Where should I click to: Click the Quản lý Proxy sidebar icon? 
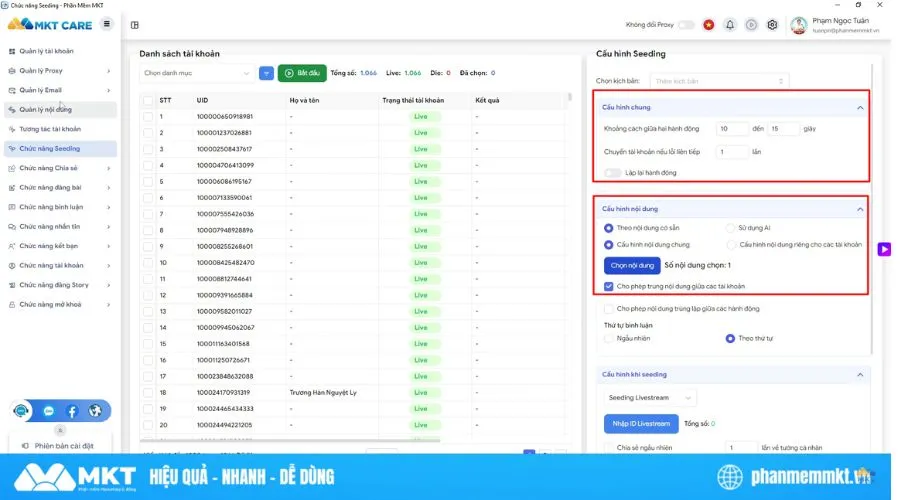point(12,71)
